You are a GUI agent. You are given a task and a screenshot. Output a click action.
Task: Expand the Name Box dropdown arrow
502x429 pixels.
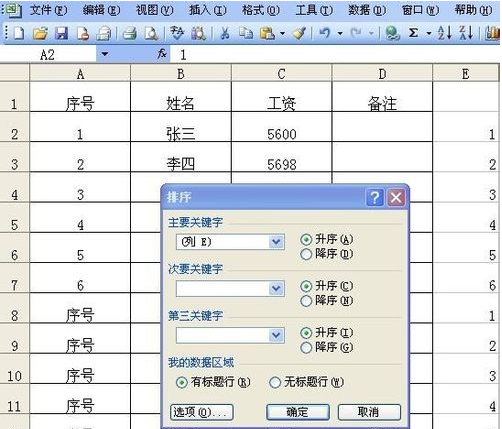(105, 54)
